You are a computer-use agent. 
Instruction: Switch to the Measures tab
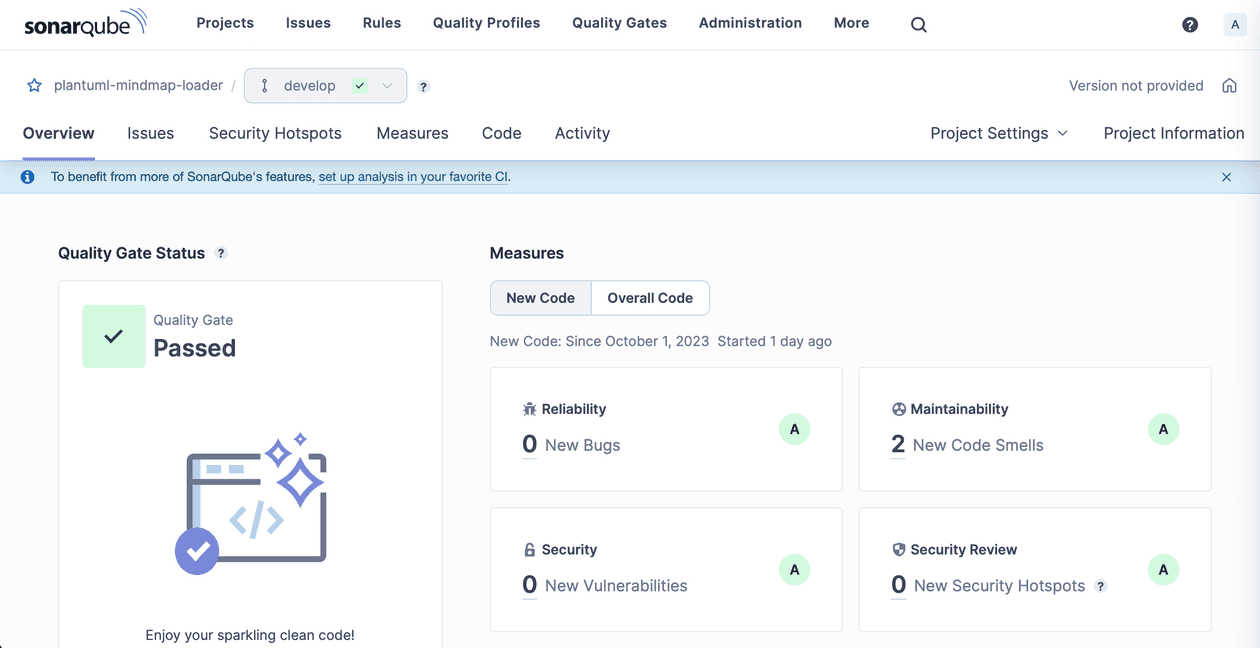(x=412, y=133)
